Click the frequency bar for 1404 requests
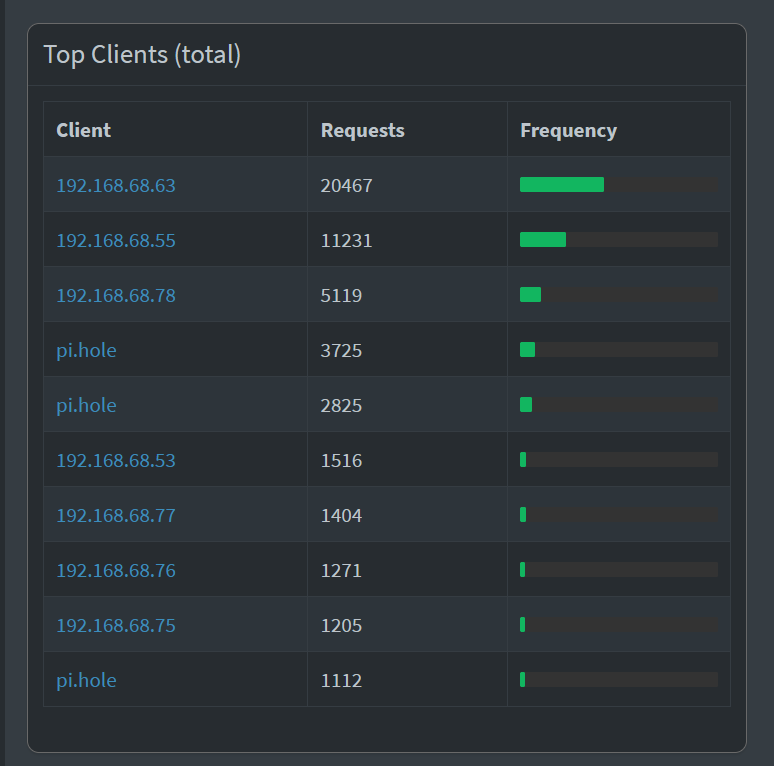 [x=619, y=515]
